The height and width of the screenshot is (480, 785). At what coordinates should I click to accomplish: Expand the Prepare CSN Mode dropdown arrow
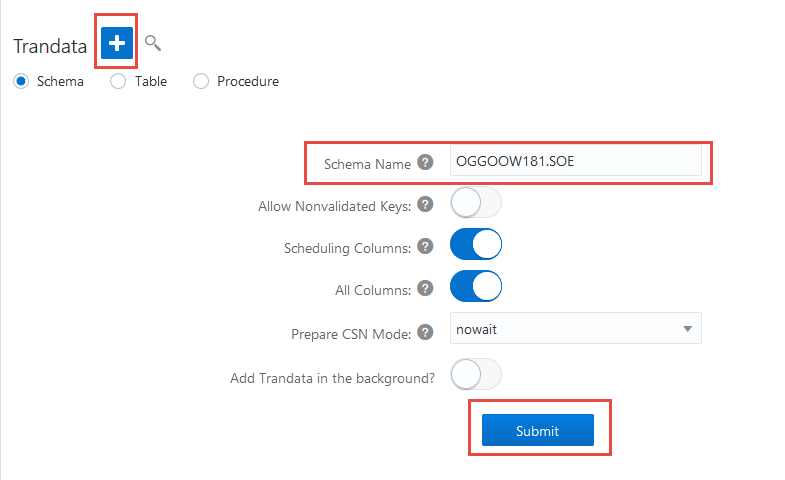pyautogui.click(x=687, y=329)
